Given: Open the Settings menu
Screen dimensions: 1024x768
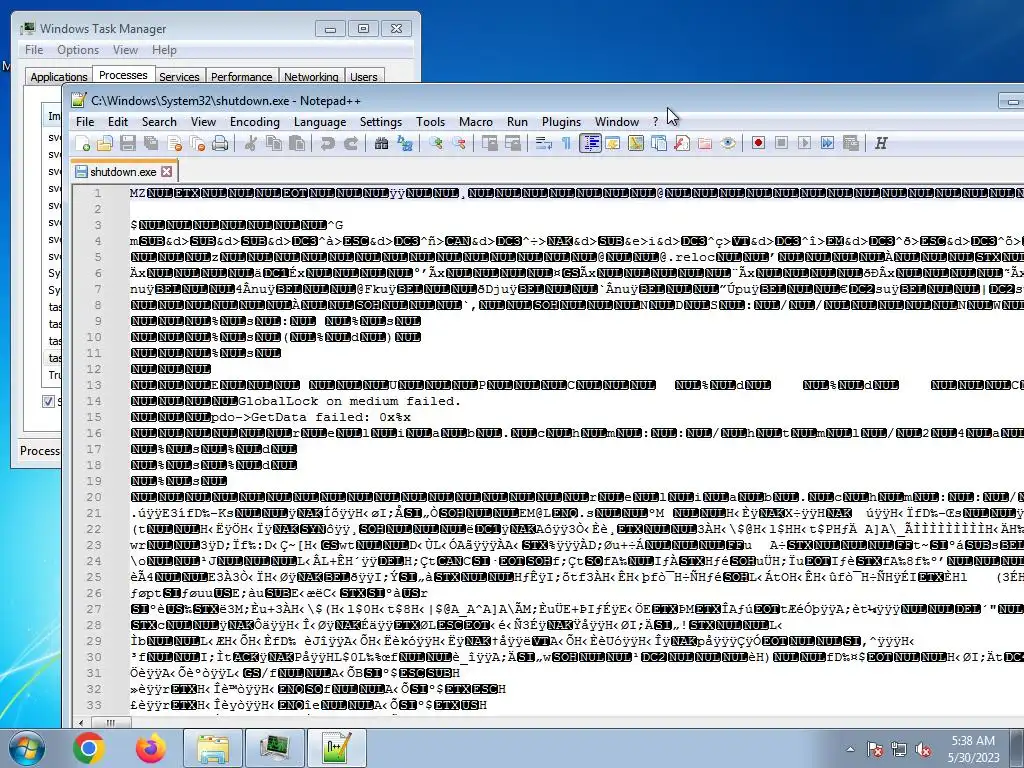Looking at the screenshot, I should coord(381,121).
